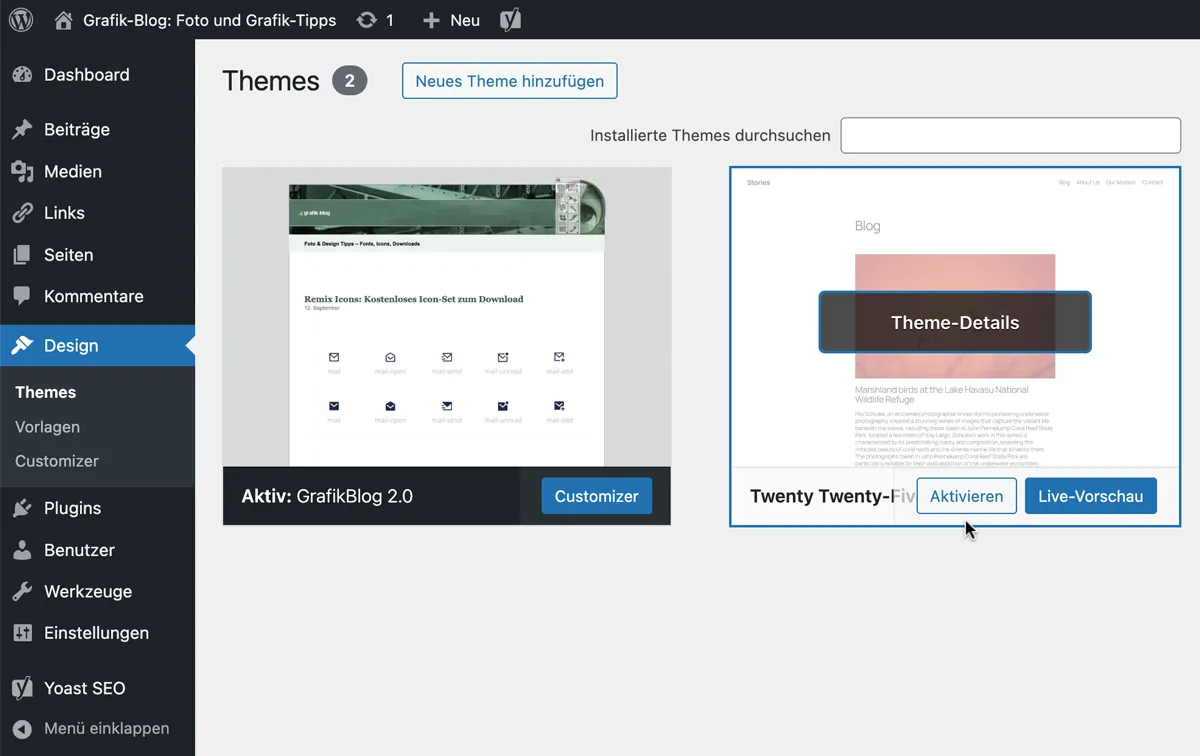
Task: Click Aktiv: GrafikBlog 2.0 theme name
Action: coord(327,496)
